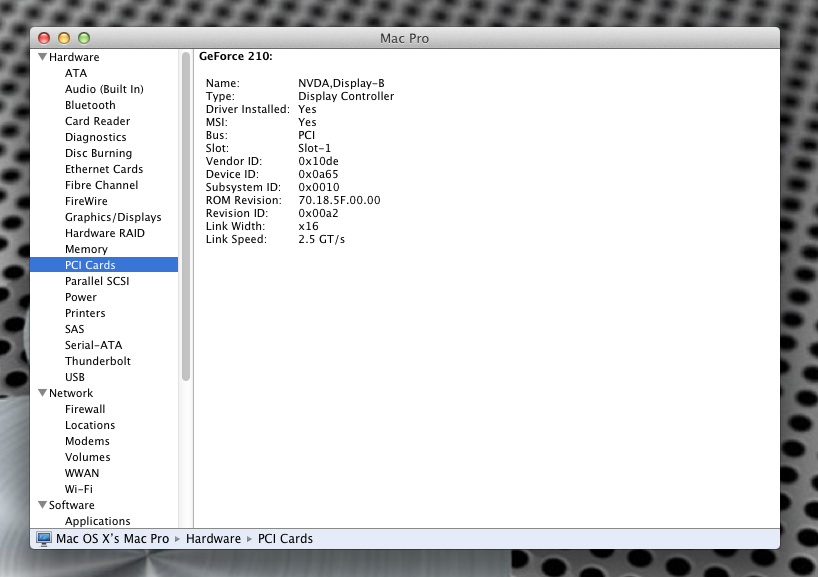Image resolution: width=818 pixels, height=577 pixels.
Task: Select Graphics/Displays in the sidebar
Action: (113, 217)
